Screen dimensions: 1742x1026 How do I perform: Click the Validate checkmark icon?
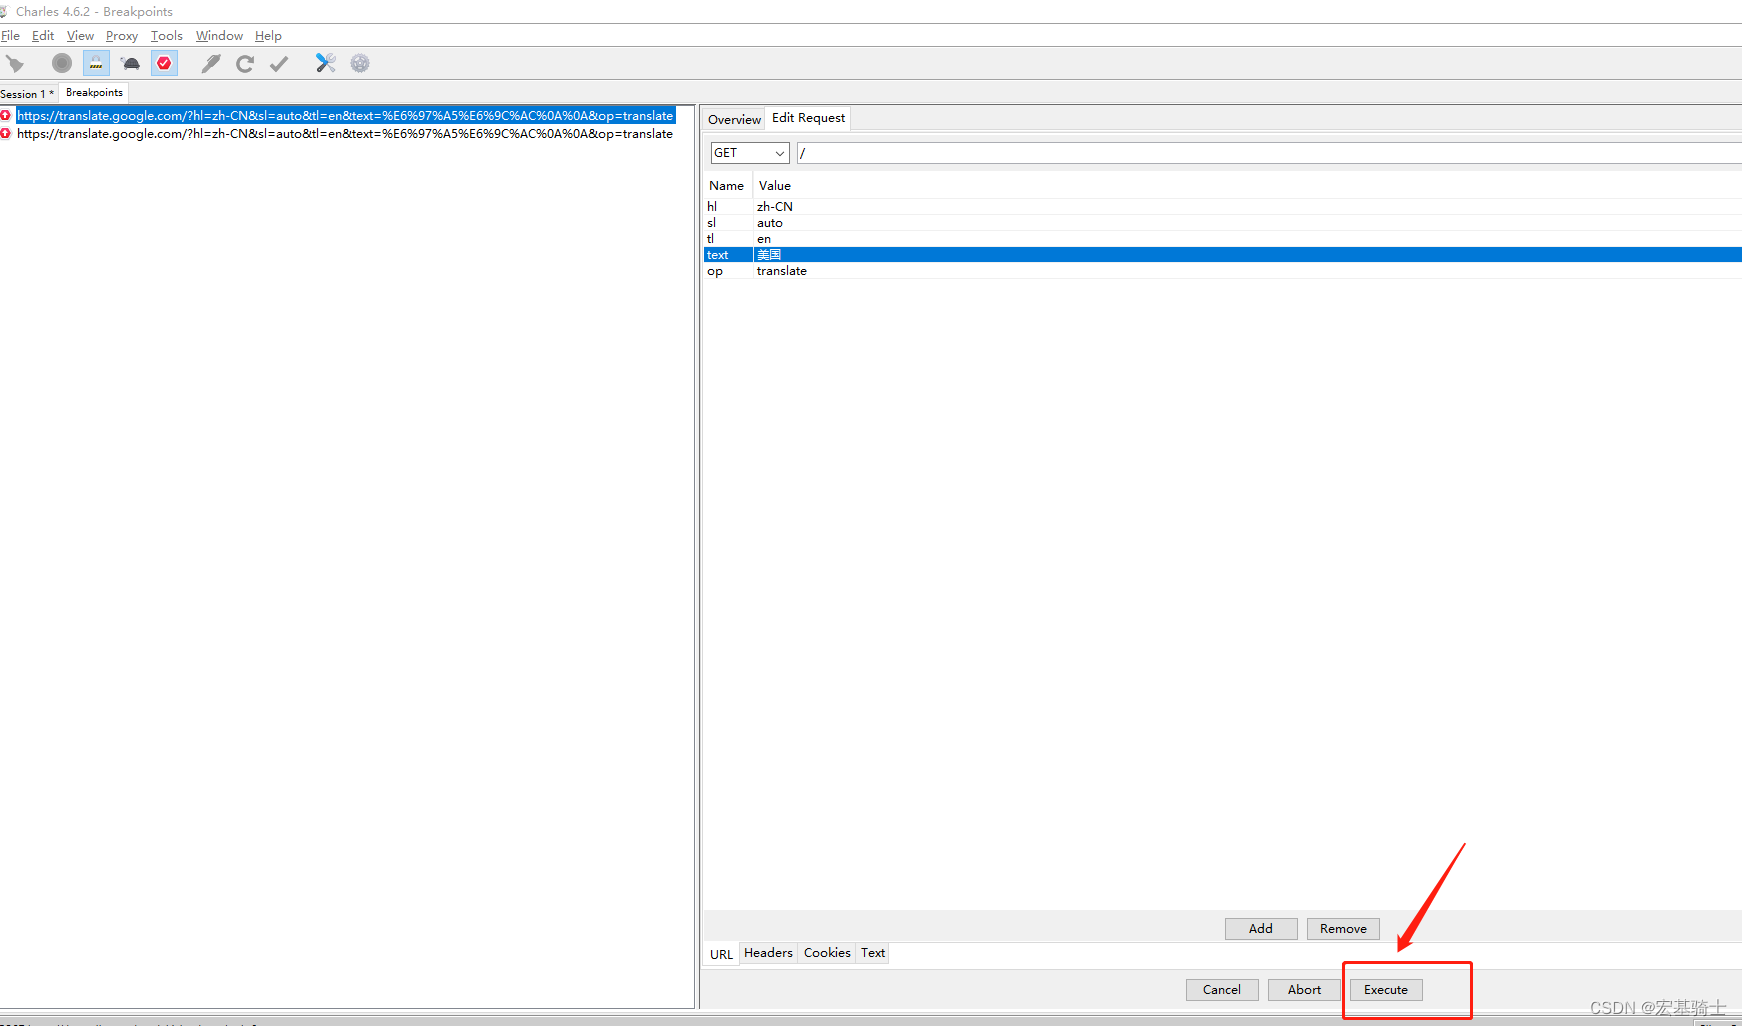coord(279,63)
